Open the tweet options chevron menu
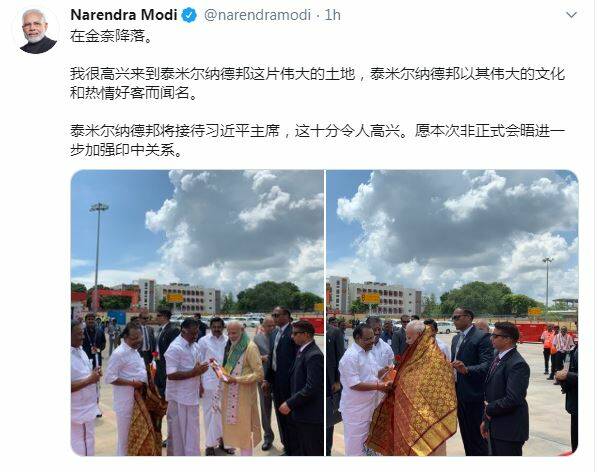The image size is (599, 472). (x=571, y=15)
